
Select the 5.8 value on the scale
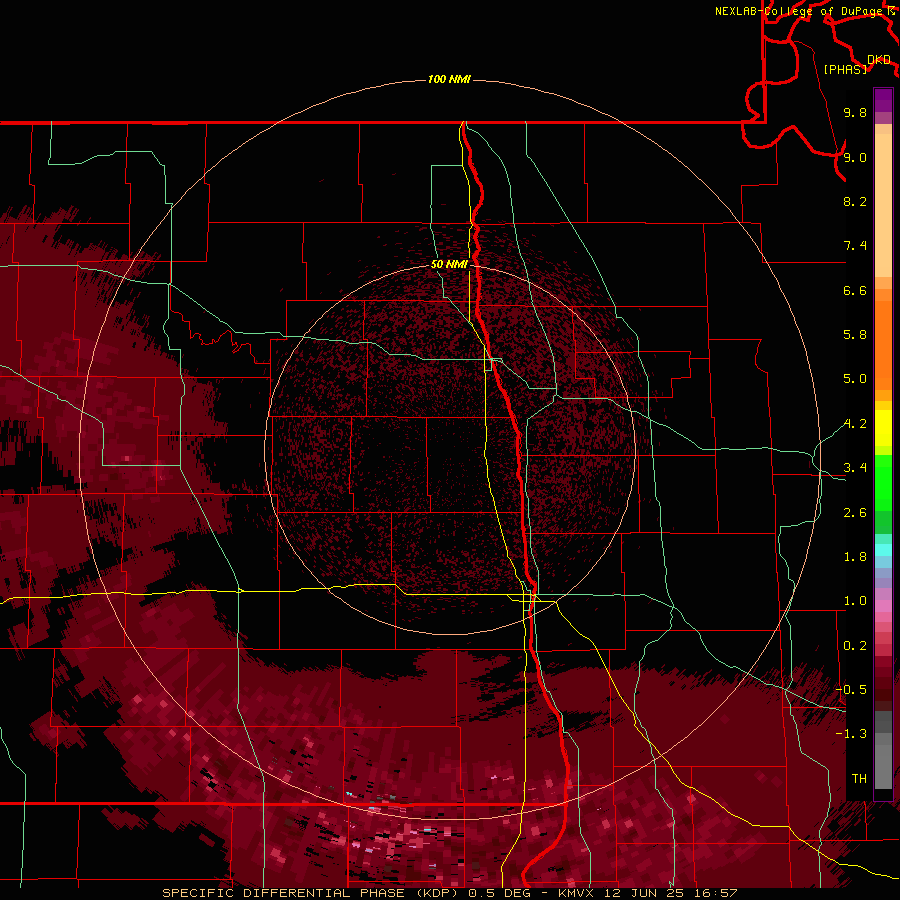click(855, 335)
